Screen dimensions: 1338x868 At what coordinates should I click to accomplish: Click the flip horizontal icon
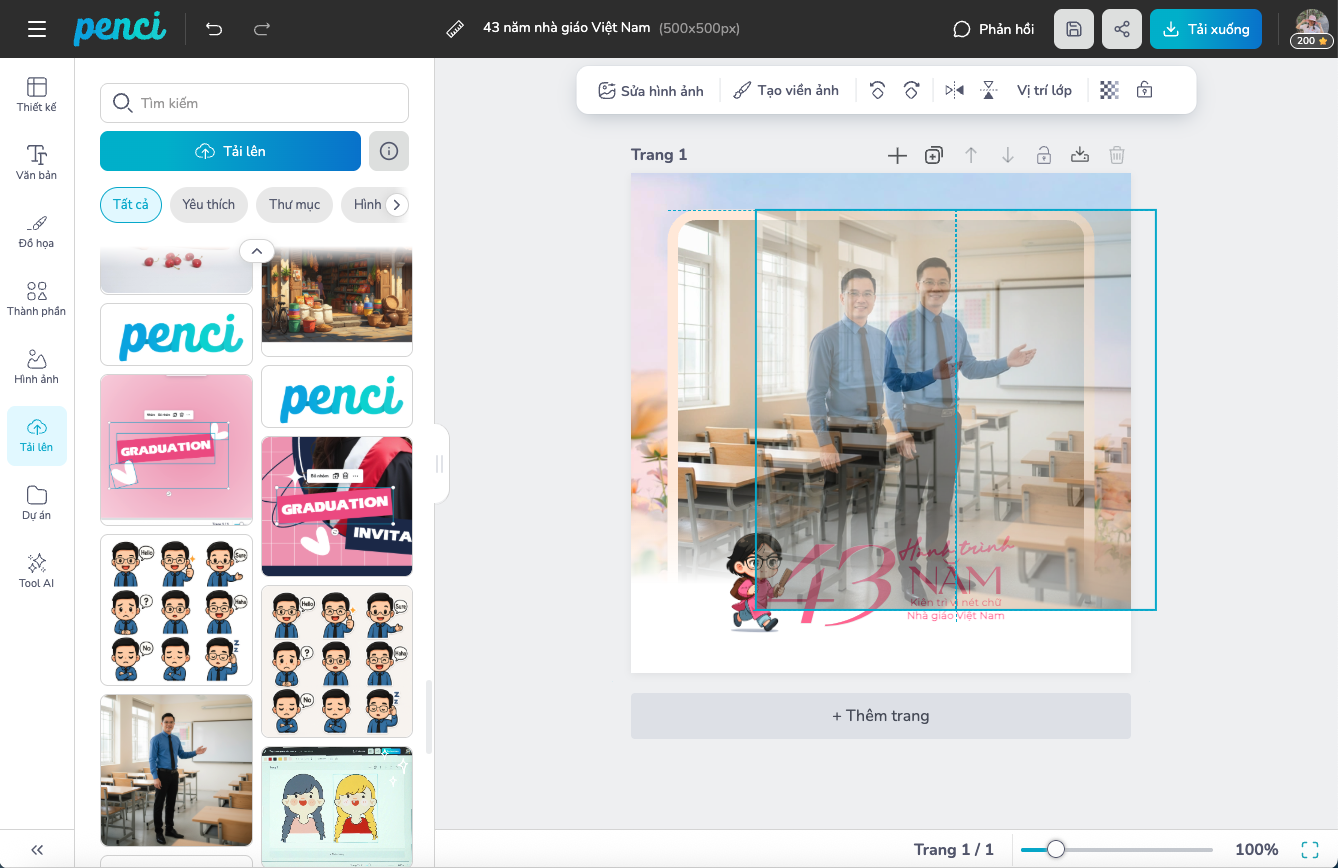point(954,91)
